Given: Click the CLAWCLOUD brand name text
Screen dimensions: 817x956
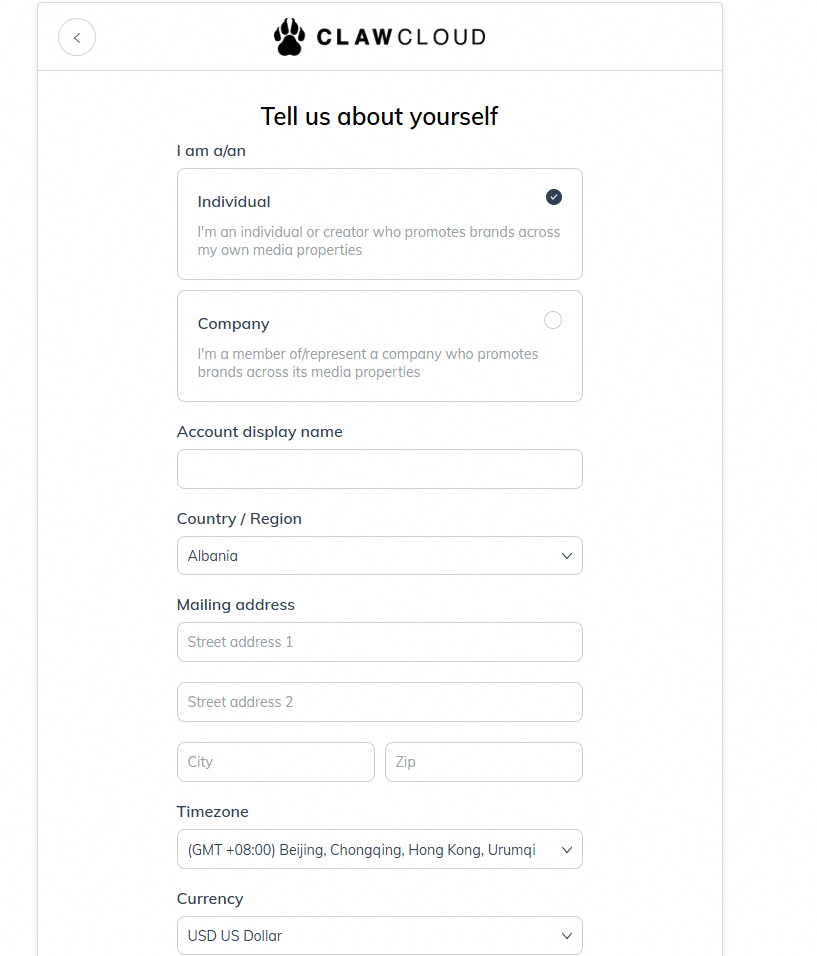Looking at the screenshot, I should [400, 38].
